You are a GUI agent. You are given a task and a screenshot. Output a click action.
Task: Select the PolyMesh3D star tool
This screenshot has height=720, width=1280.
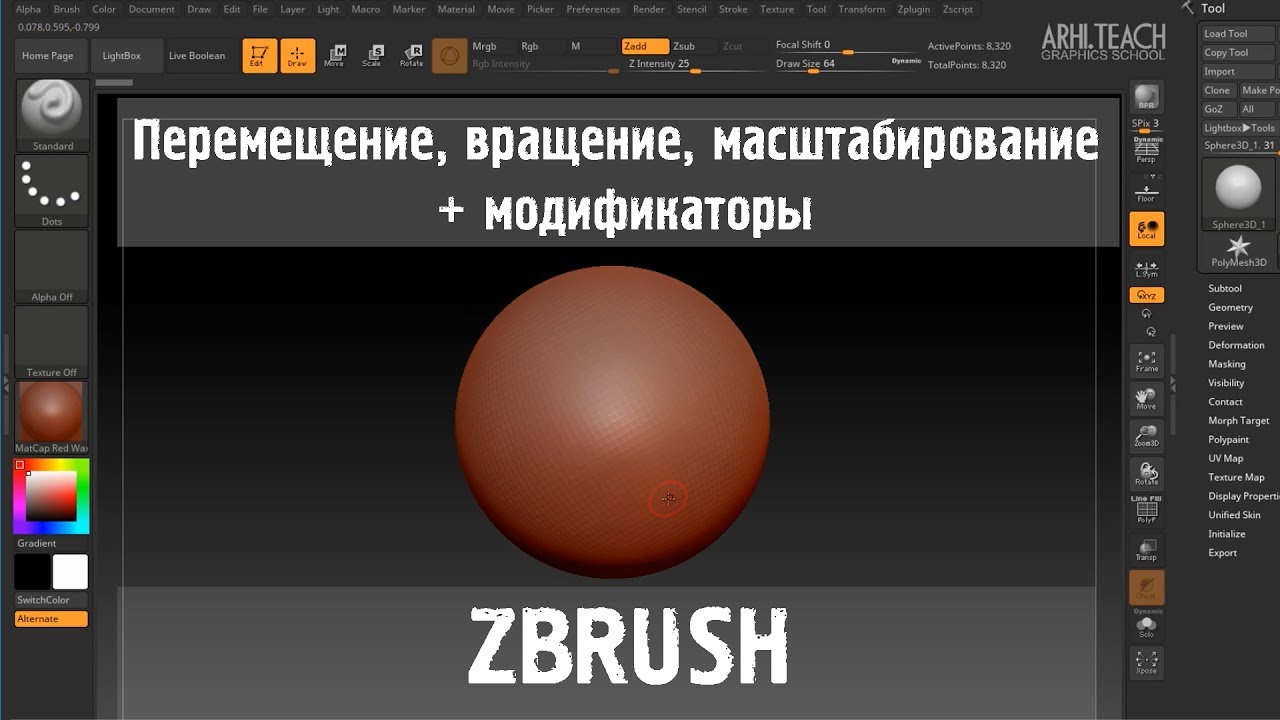[x=1239, y=250]
